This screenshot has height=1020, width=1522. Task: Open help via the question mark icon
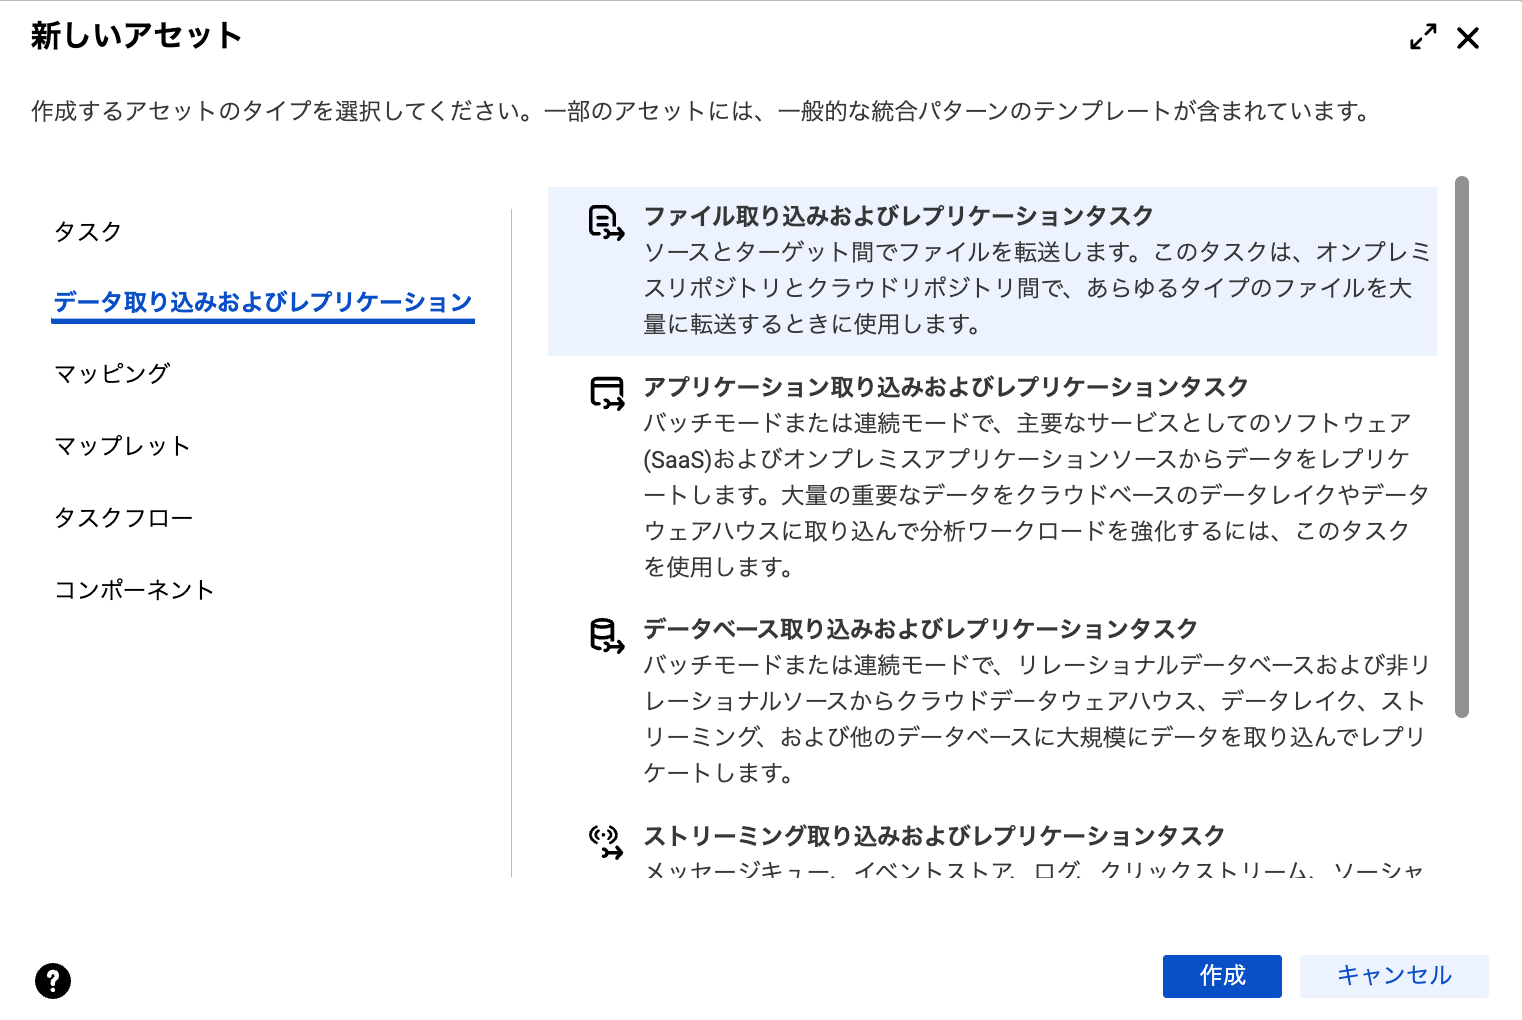tap(53, 981)
